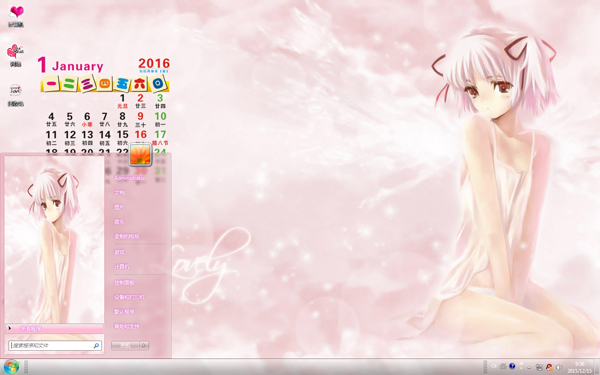Open 游戏 in the Start menu
The width and height of the screenshot is (600, 375).
click(x=119, y=252)
